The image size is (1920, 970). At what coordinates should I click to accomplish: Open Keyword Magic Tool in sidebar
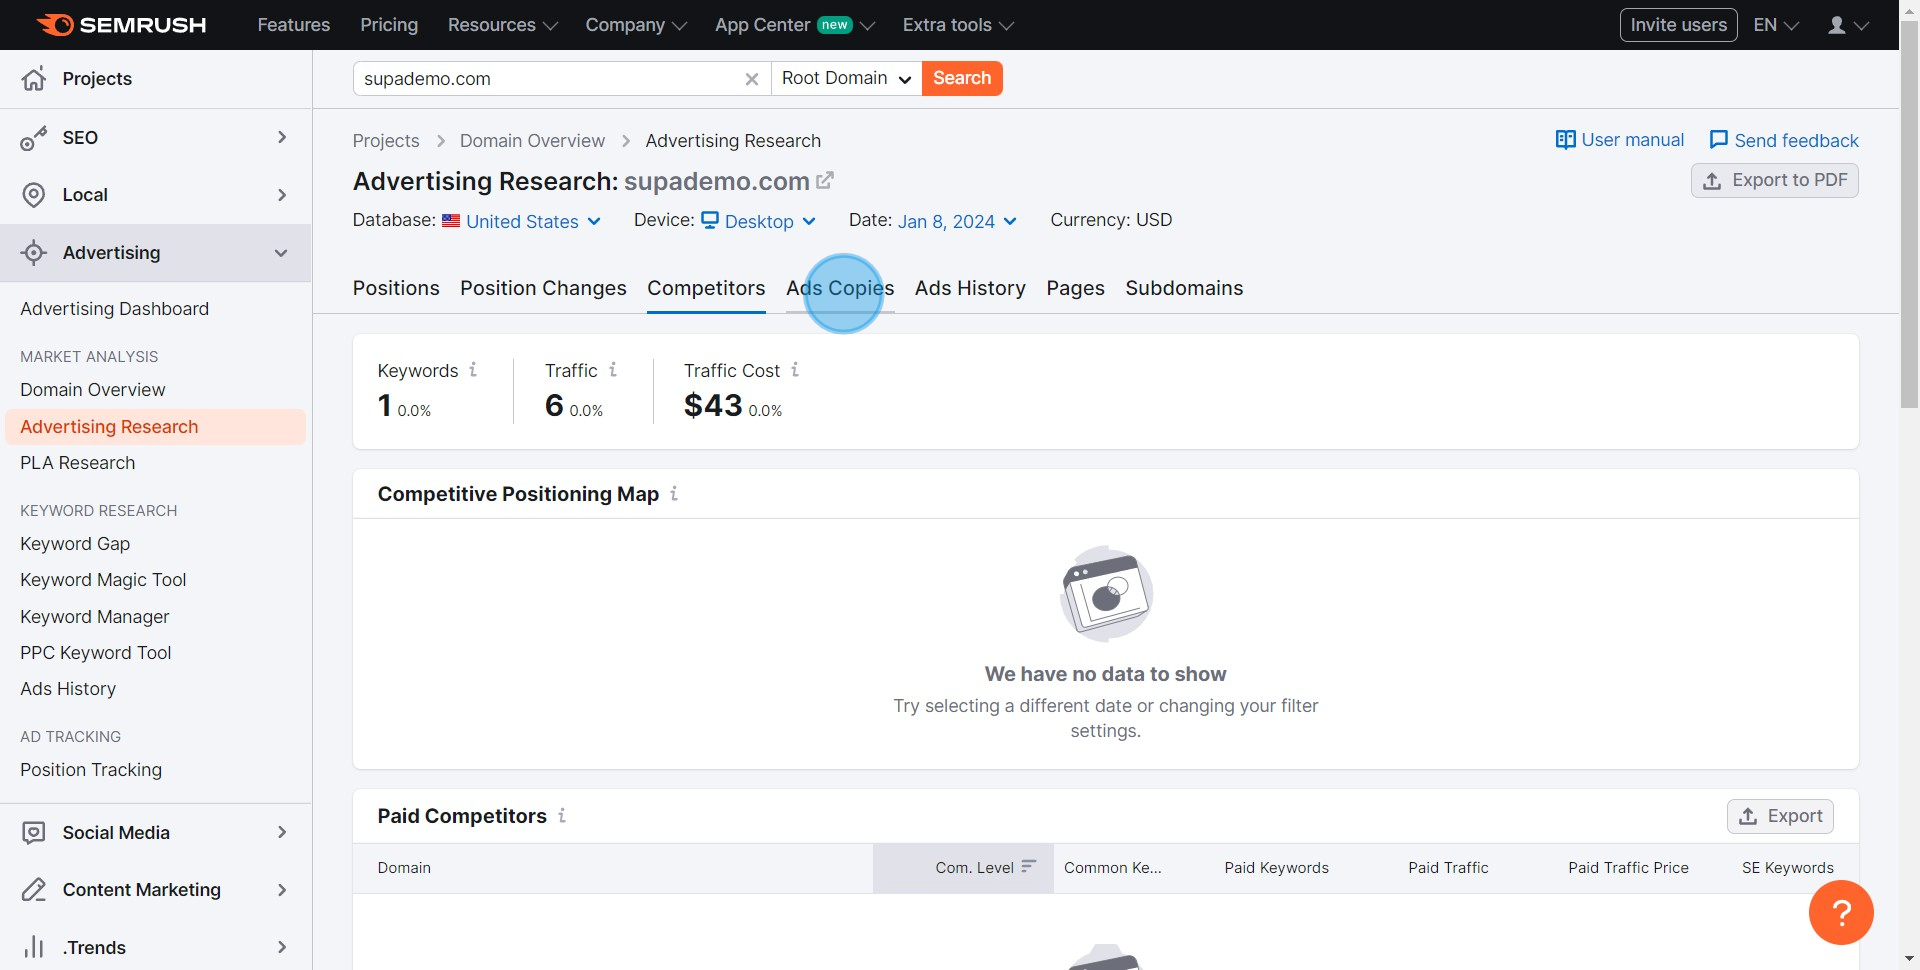click(103, 580)
